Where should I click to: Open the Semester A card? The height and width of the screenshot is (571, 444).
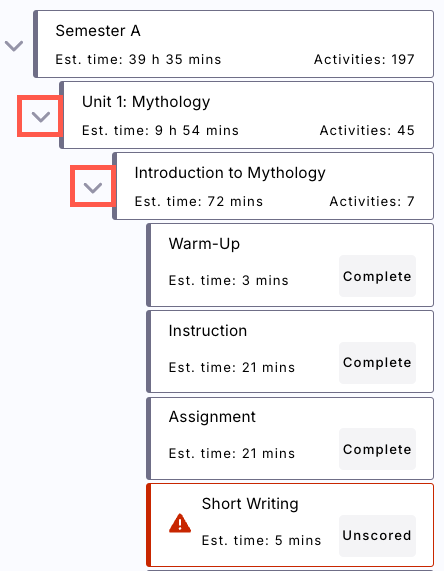pyautogui.click(x=233, y=44)
